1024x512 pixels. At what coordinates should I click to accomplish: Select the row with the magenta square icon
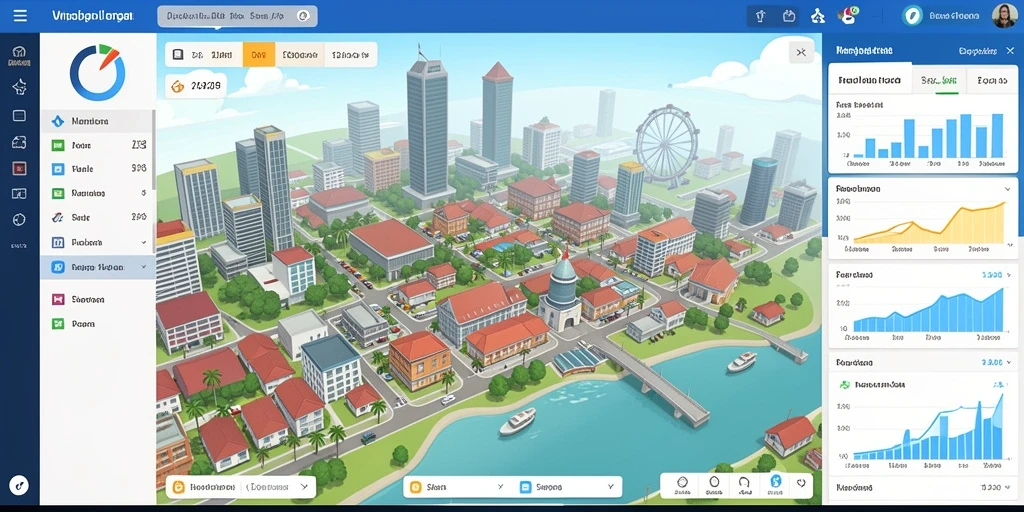(x=97, y=299)
